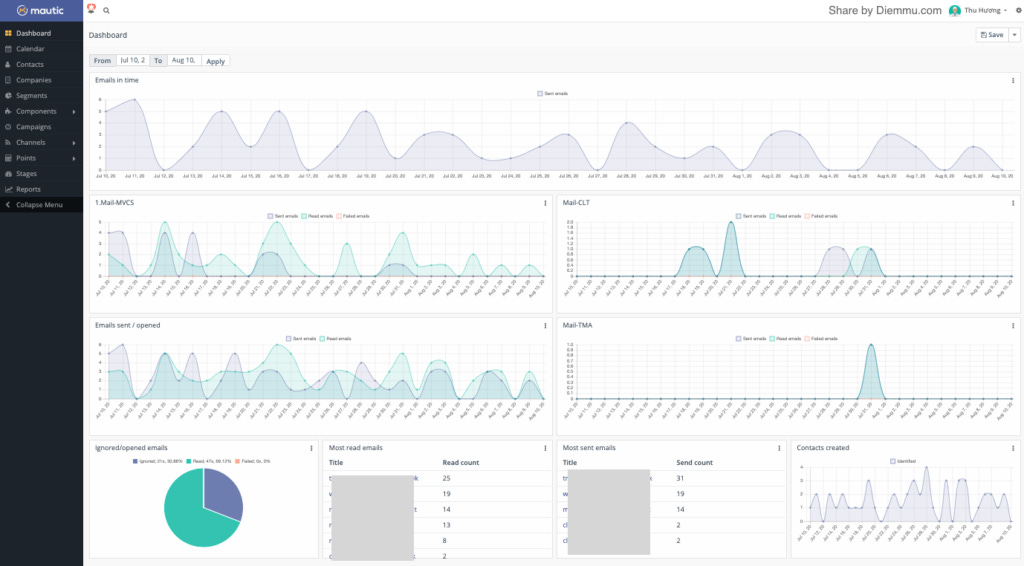This screenshot has width=1024, height=566.
Task: Collapse the sidebar menu
Action: 41,205
